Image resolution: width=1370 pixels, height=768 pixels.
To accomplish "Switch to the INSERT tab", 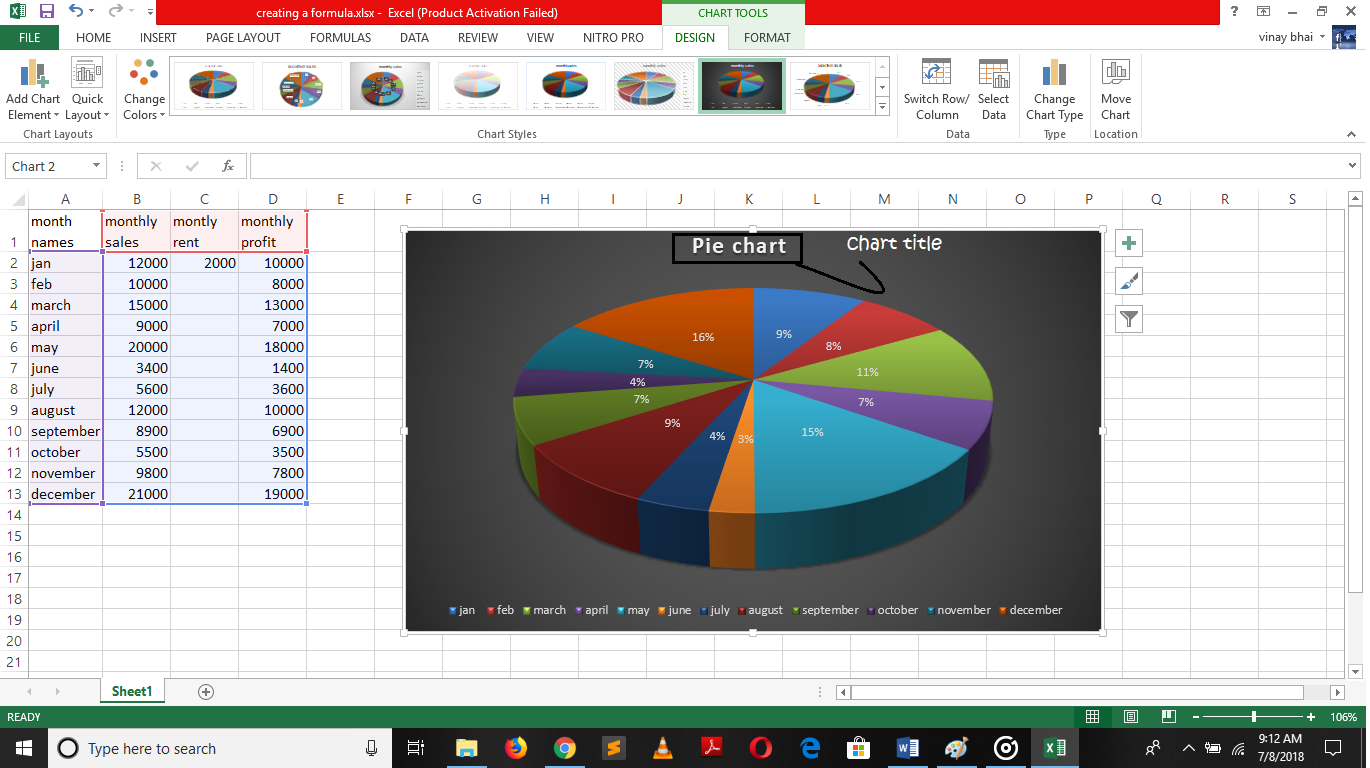I will 158,38.
